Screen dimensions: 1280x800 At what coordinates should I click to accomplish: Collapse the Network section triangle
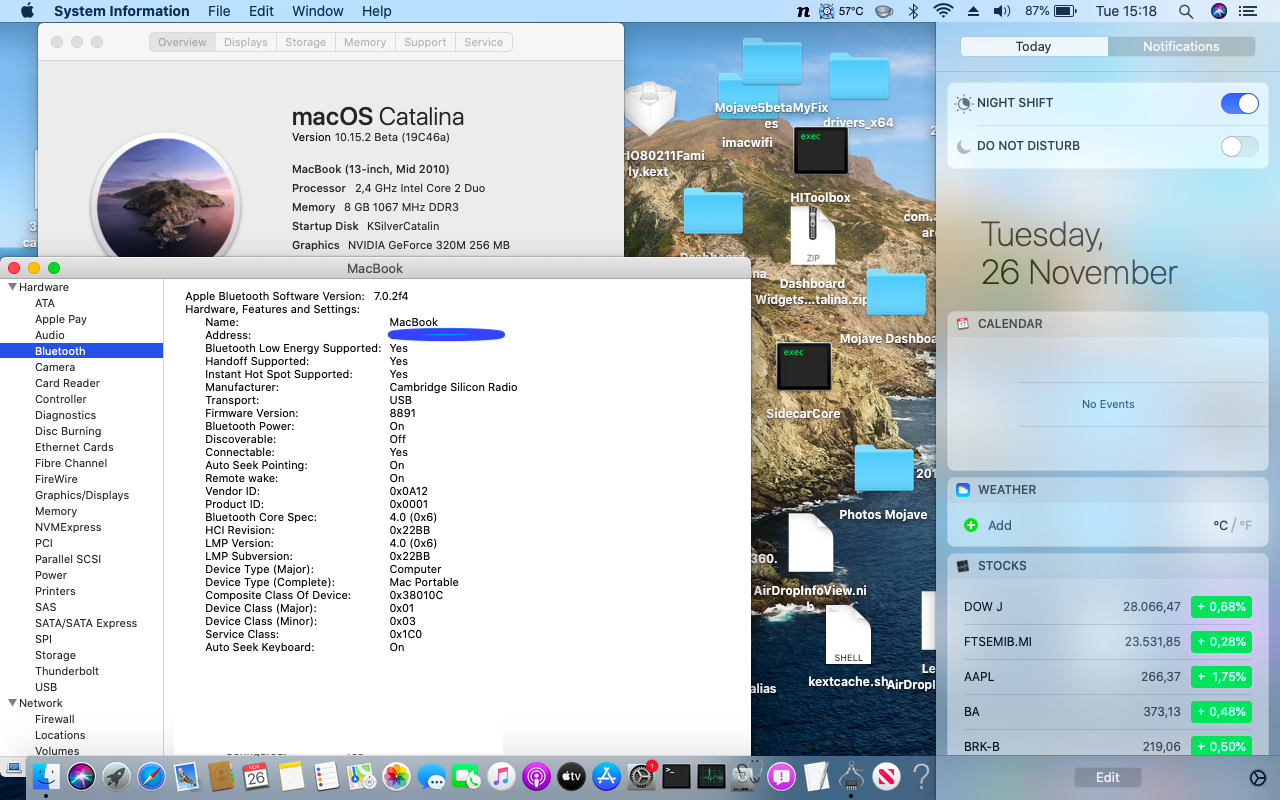tap(13, 703)
